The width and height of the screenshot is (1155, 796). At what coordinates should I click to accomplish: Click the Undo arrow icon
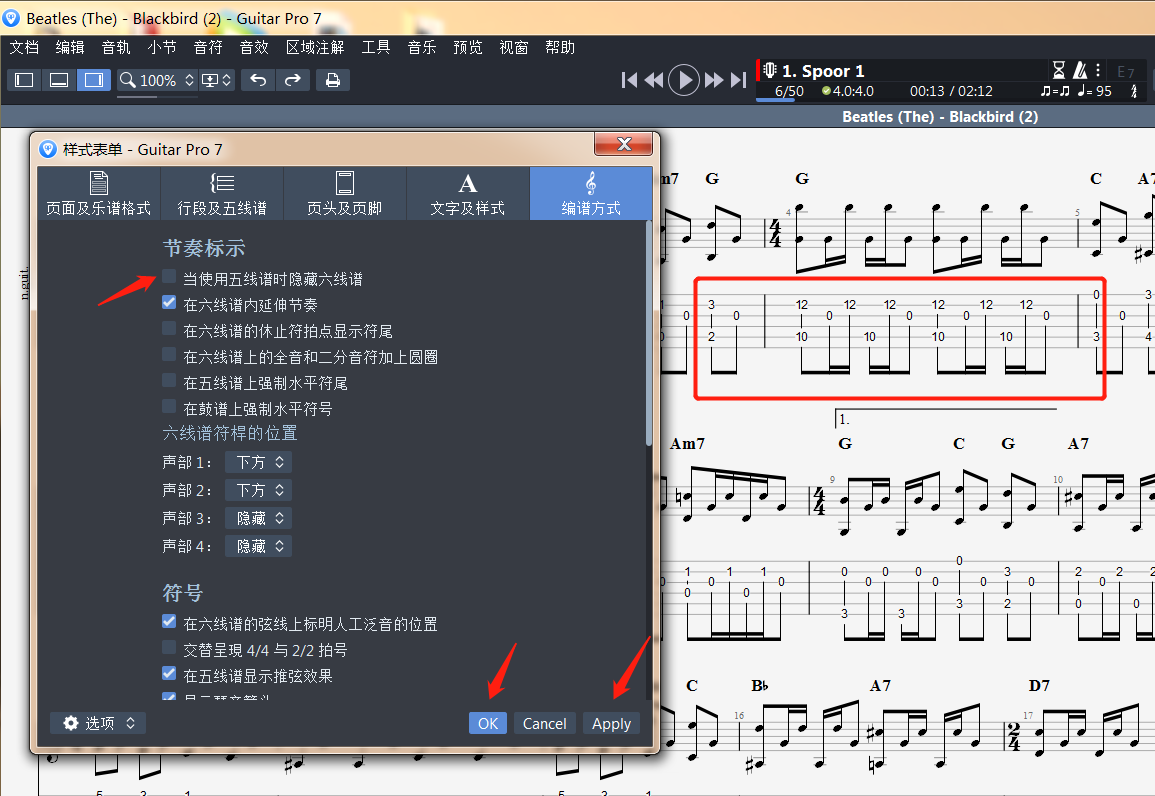[x=258, y=80]
